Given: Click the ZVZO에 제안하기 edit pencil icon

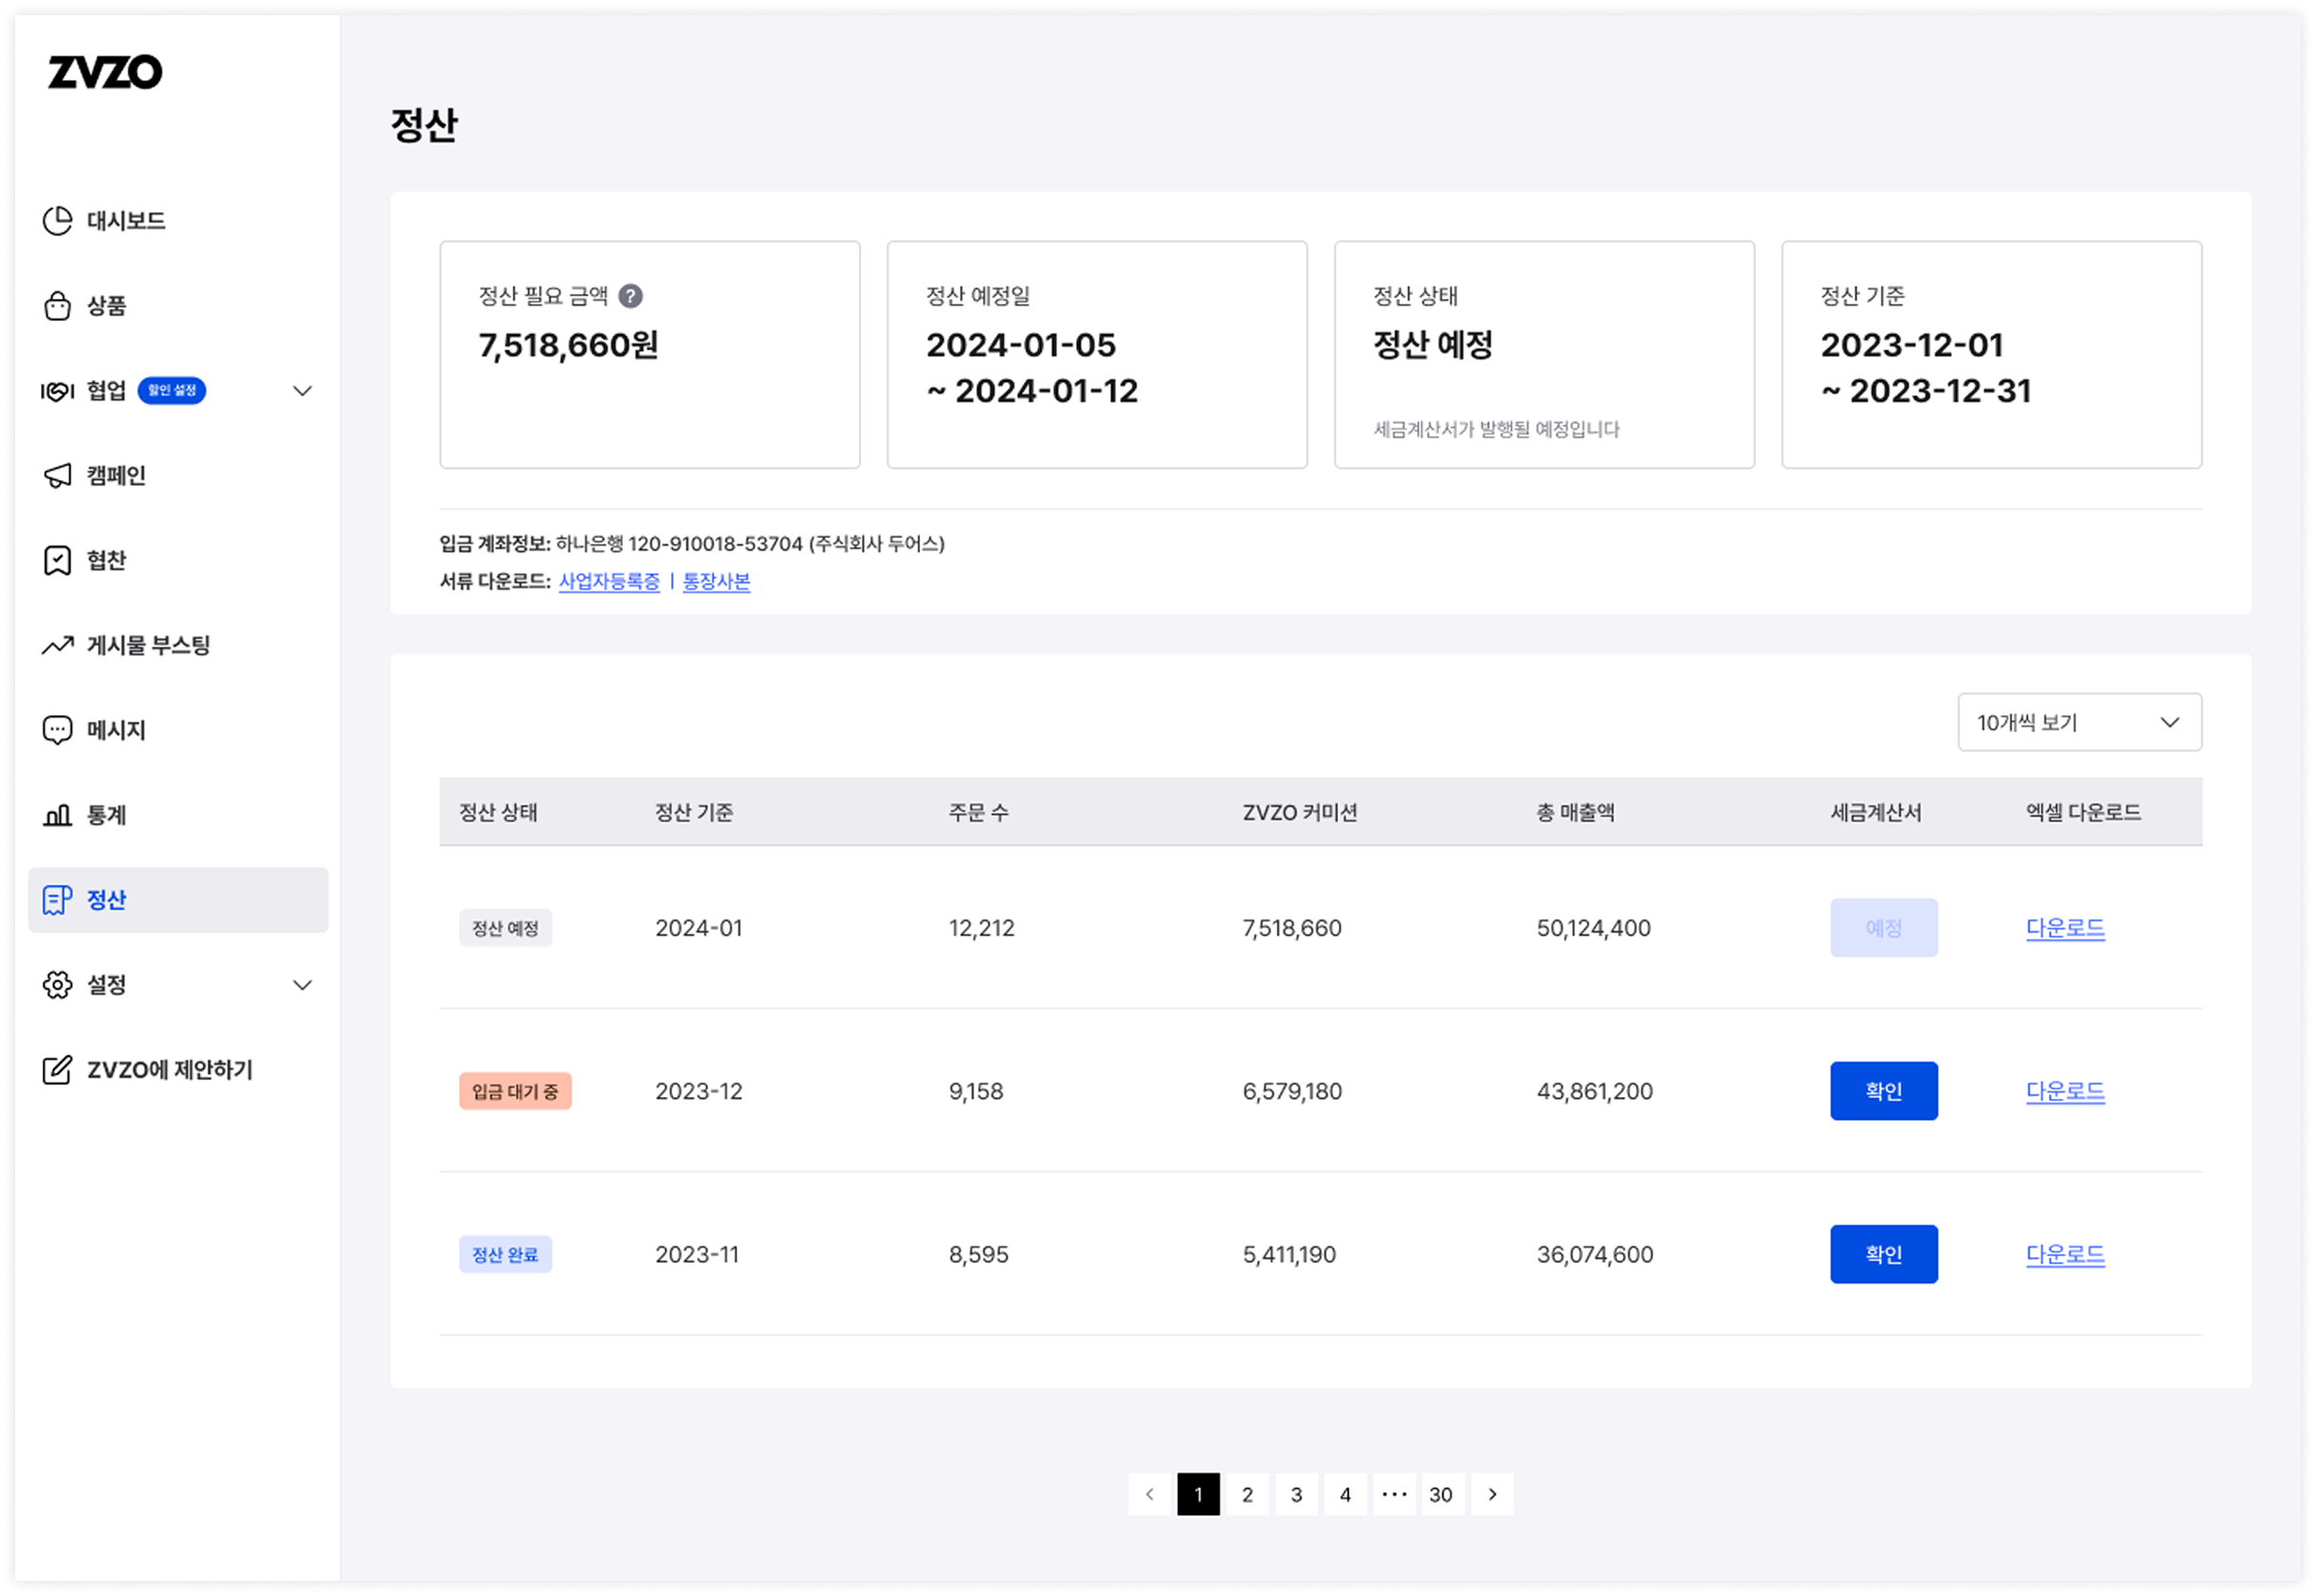Looking at the screenshot, I should [57, 1070].
